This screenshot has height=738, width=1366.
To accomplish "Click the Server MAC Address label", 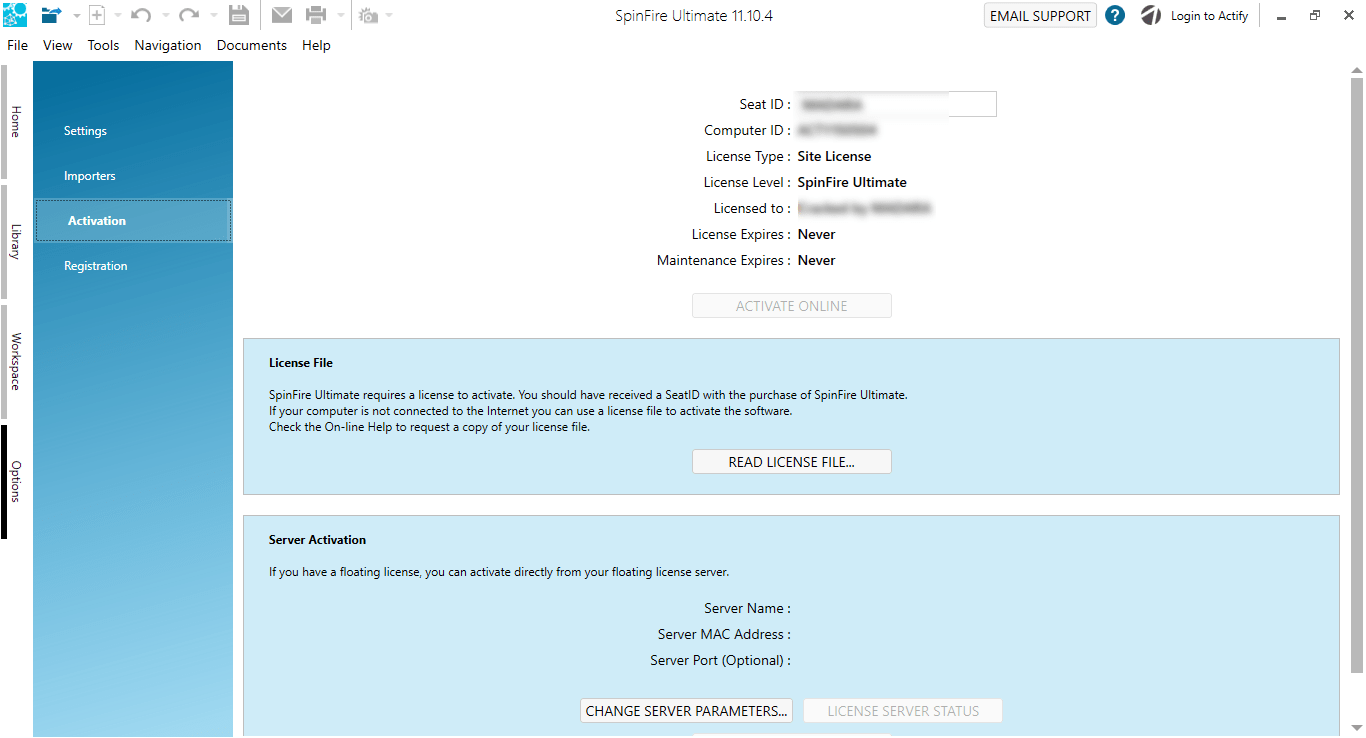I will coord(724,634).
